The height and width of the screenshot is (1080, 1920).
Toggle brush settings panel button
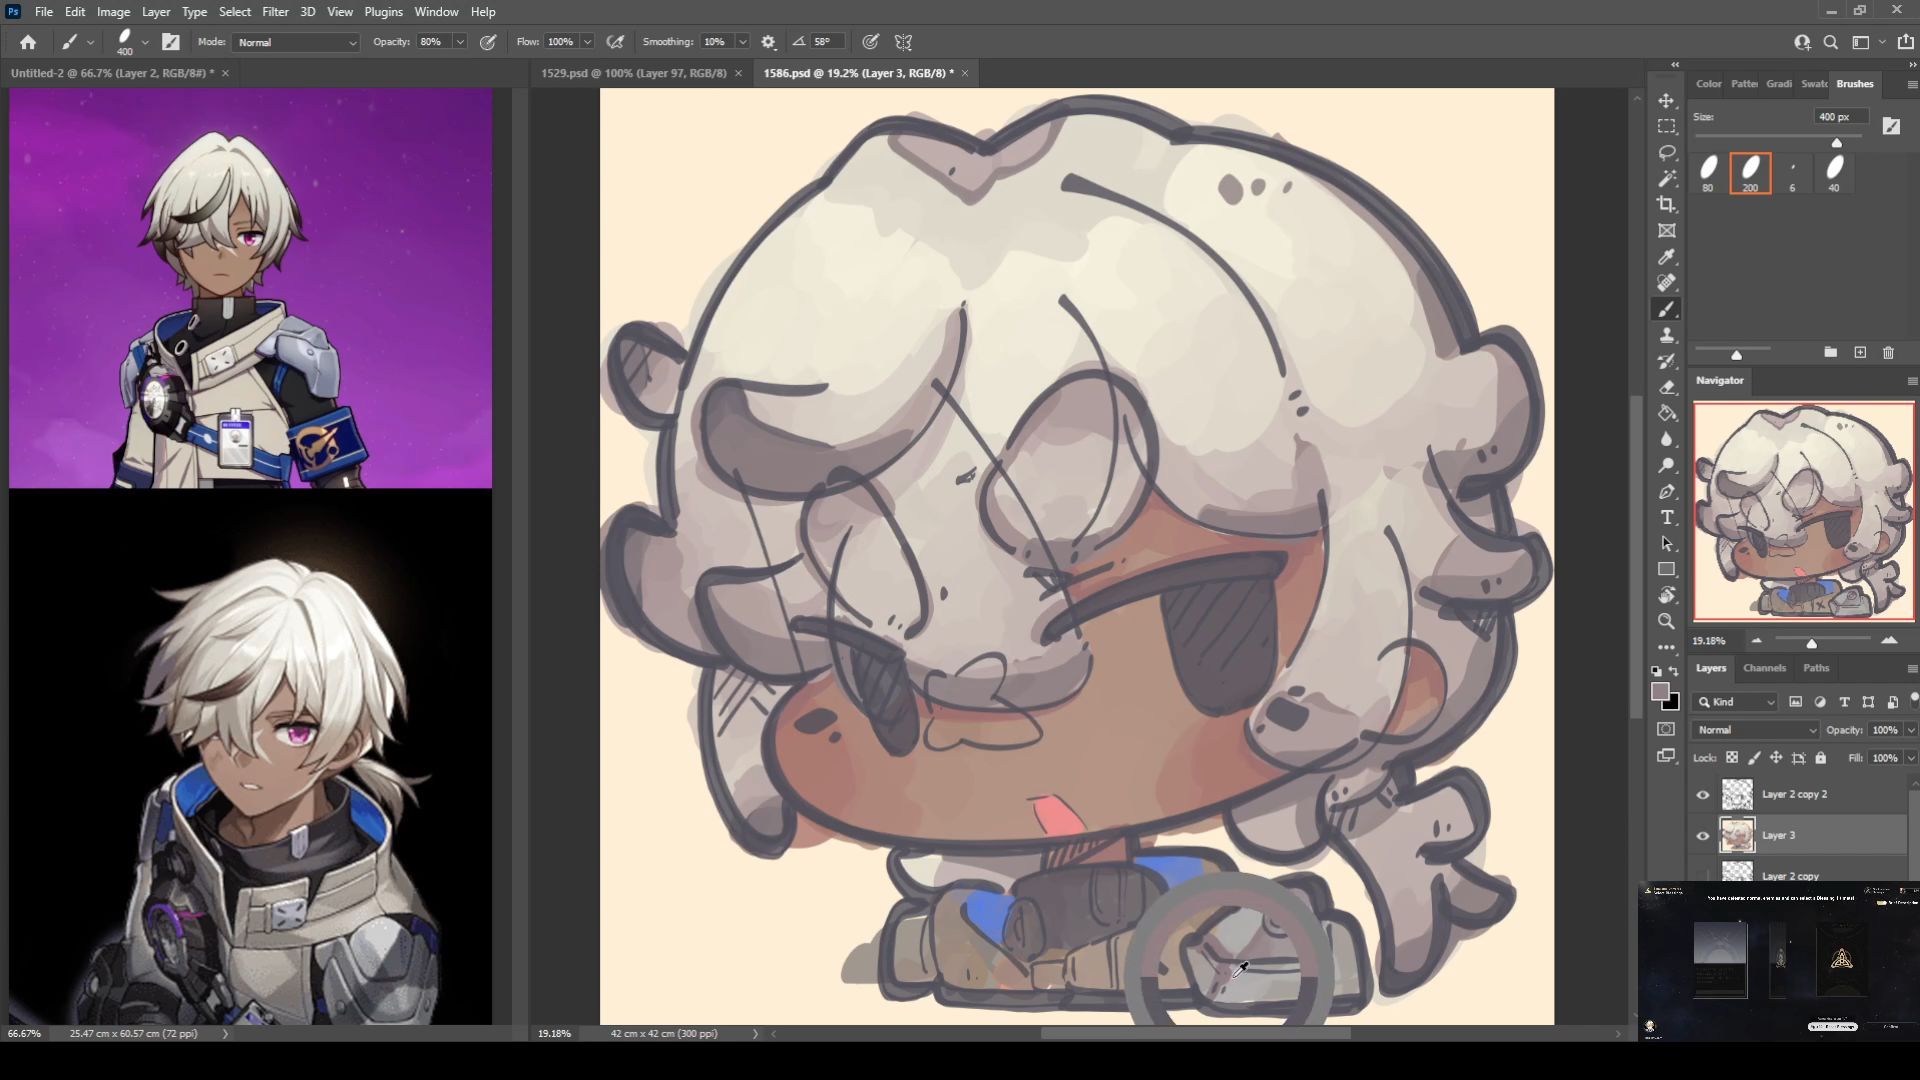pyautogui.click(x=171, y=42)
